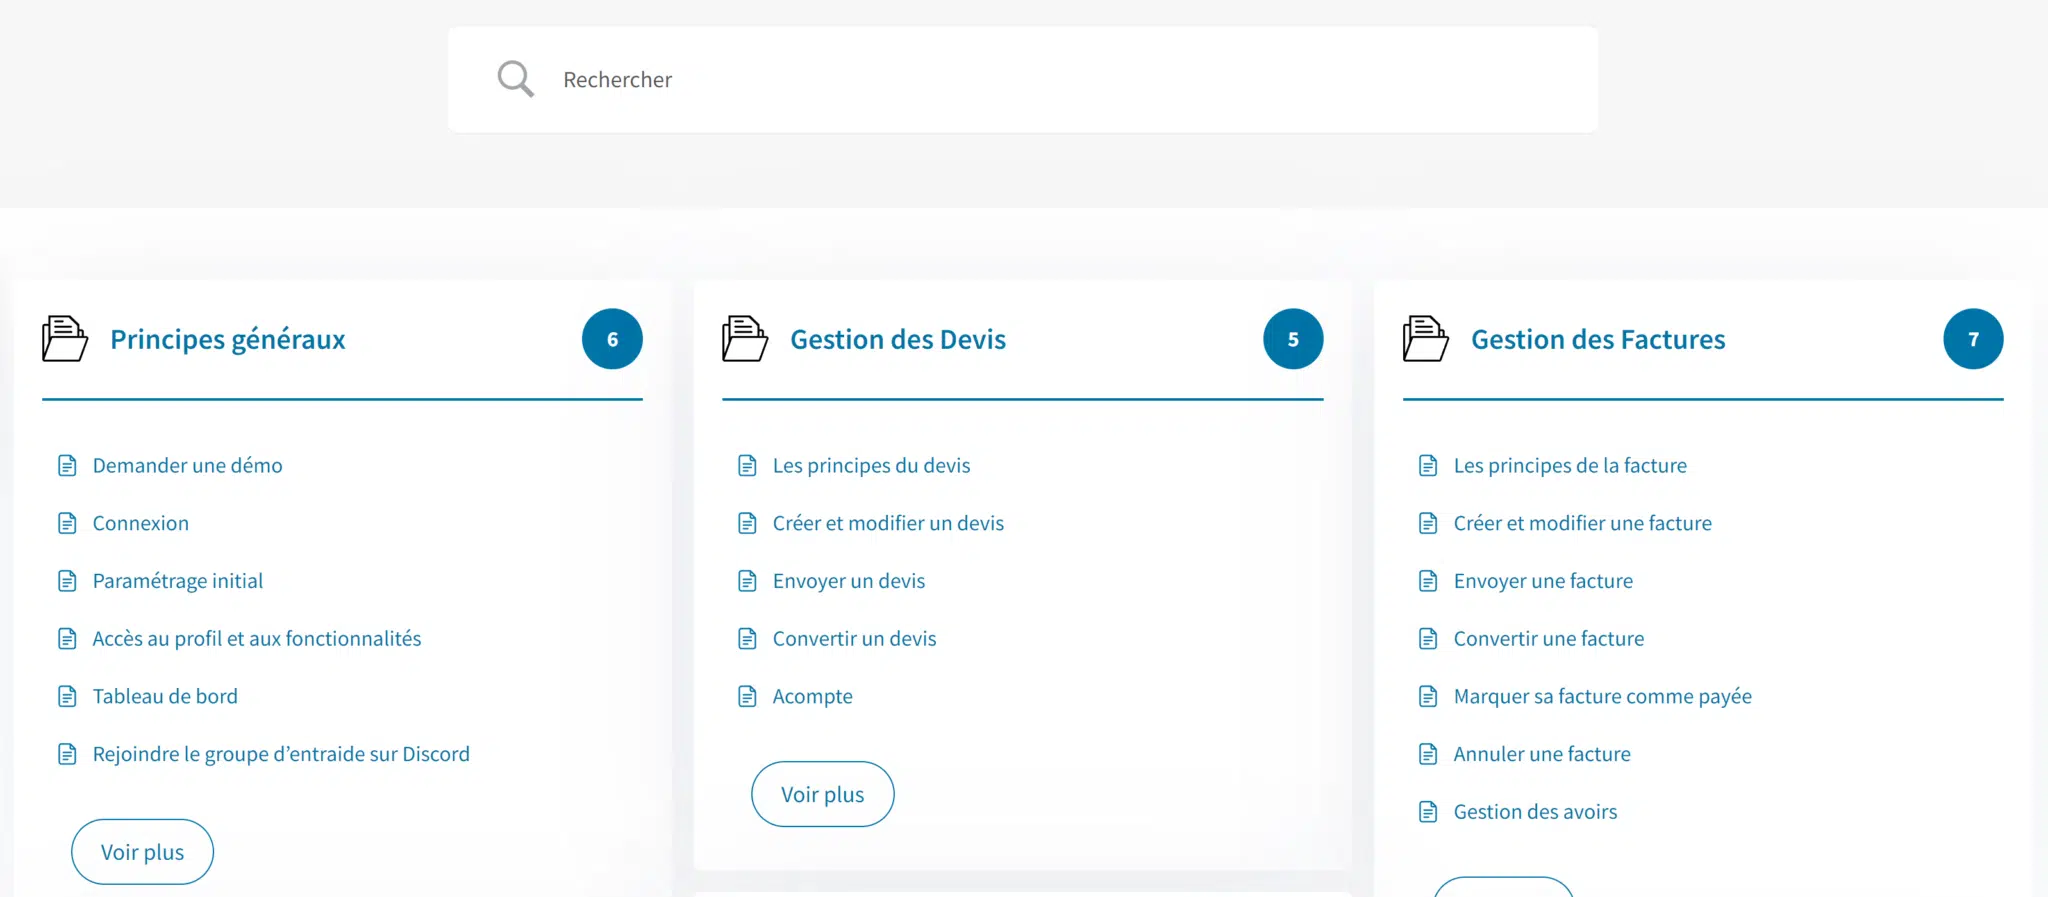Click document icon next to Rejoindre le groupe Discord
This screenshot has width=2048, height=897.
[67, 754]
